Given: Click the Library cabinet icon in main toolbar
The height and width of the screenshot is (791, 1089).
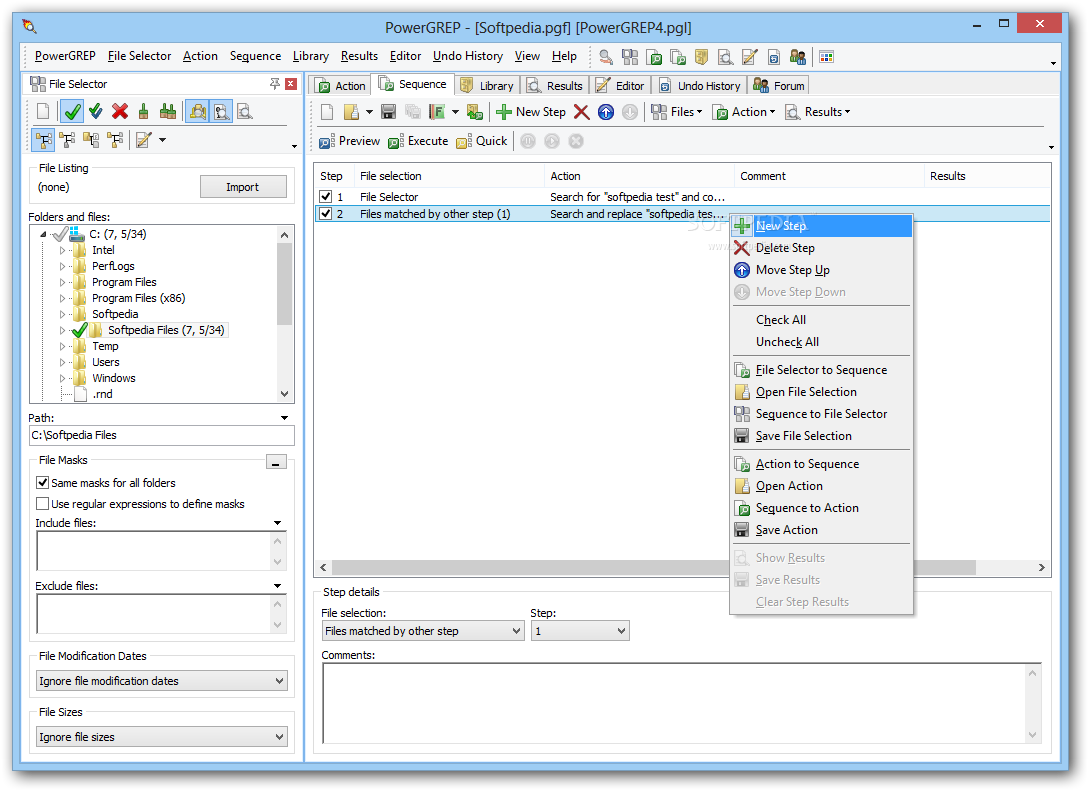Looking at the screenshot, I should (x=701, y=57).
